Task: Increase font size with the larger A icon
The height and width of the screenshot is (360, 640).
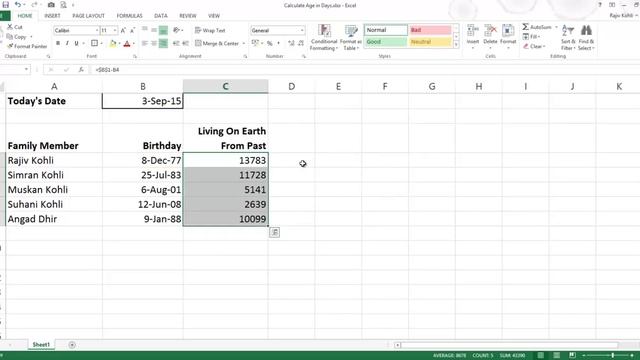Action: click(x=123, y=31)
